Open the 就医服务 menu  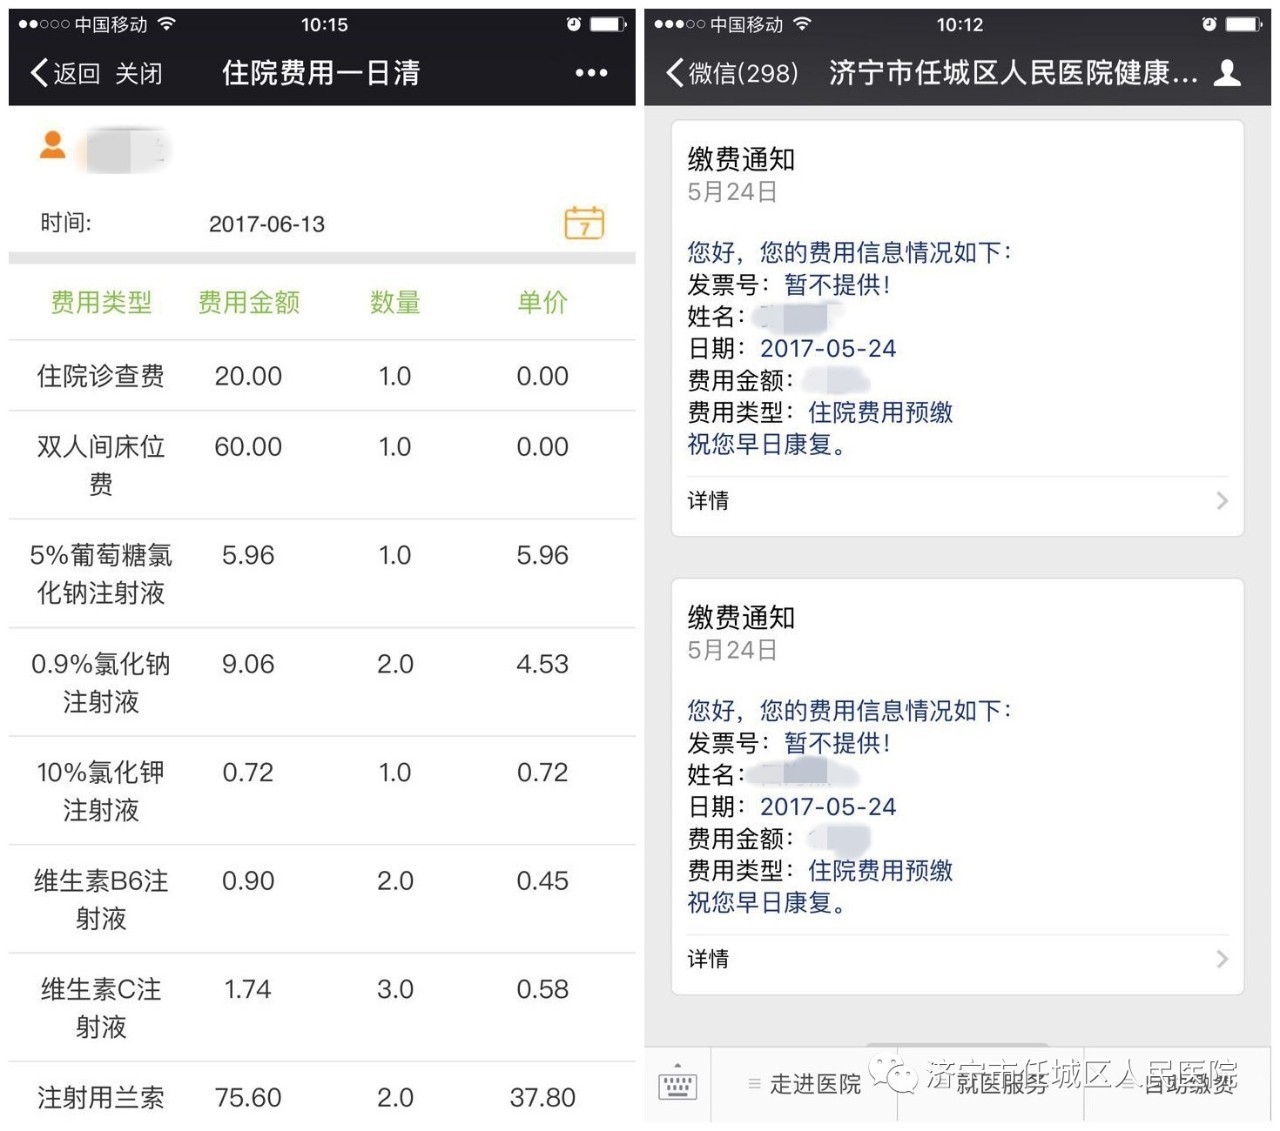click(991, 1084)
